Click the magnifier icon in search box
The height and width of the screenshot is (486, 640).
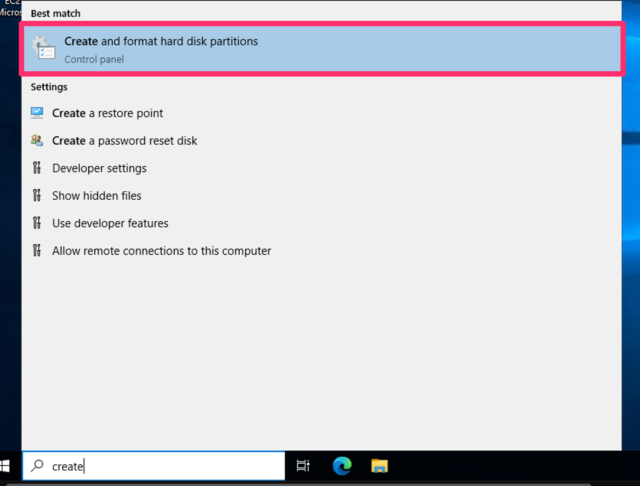tap(38, 466)
